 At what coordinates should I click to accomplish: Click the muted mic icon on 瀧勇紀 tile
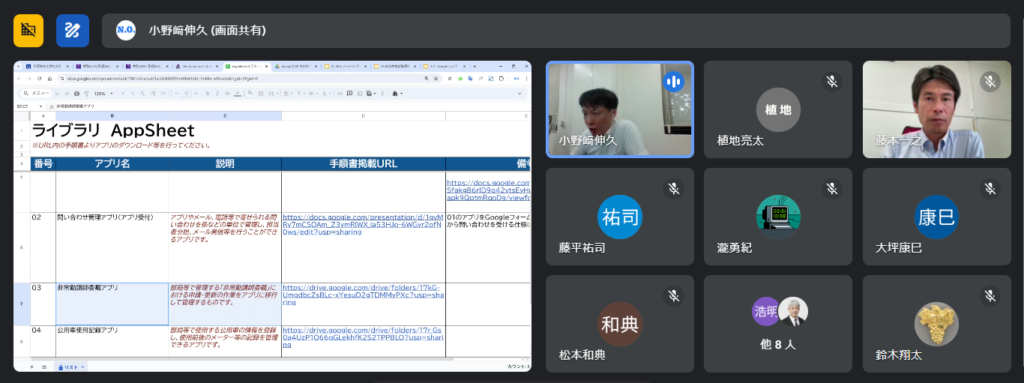(831, 189)
